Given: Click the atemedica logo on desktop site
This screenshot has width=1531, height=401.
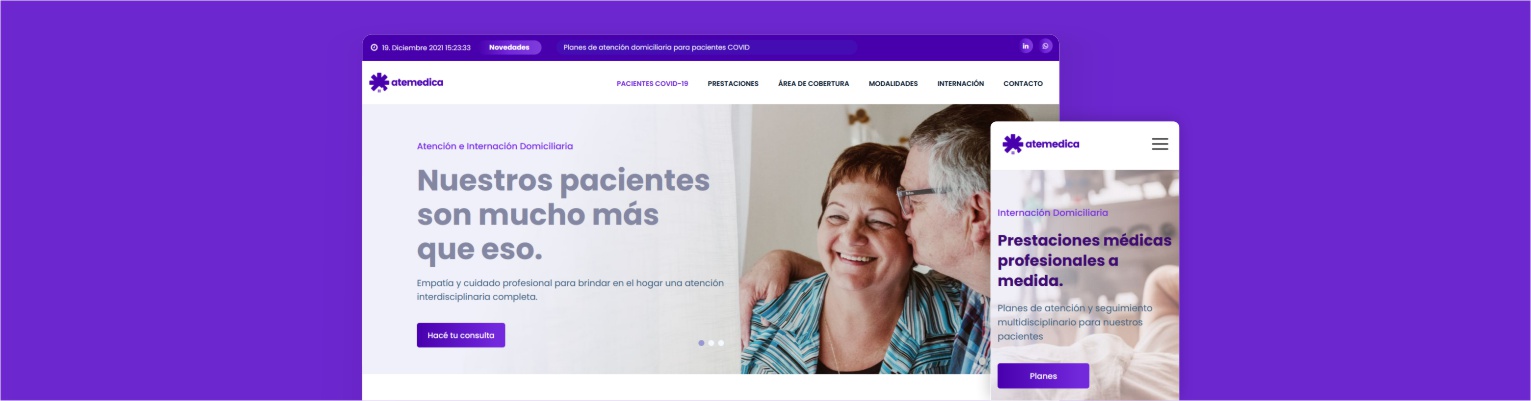Looking at the screenshot, I should [406, 83].
